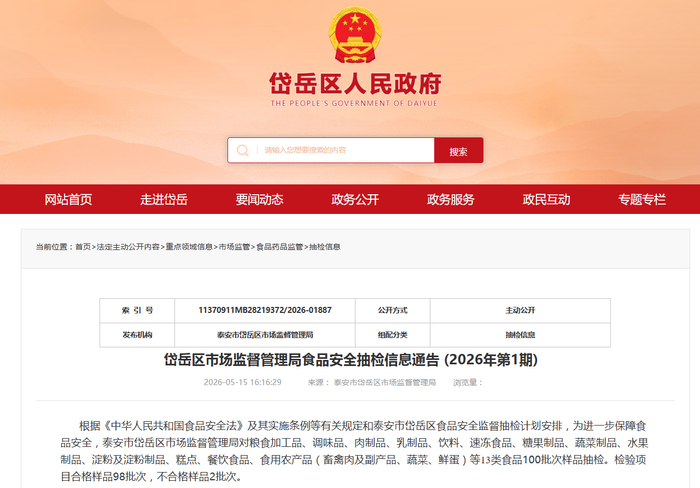Image resolution: width=700 pixels, height=488 pixels.
Task: Open the 市场监管 breadcrumb link
Action: pyautogui.click(x=234, y=247)
